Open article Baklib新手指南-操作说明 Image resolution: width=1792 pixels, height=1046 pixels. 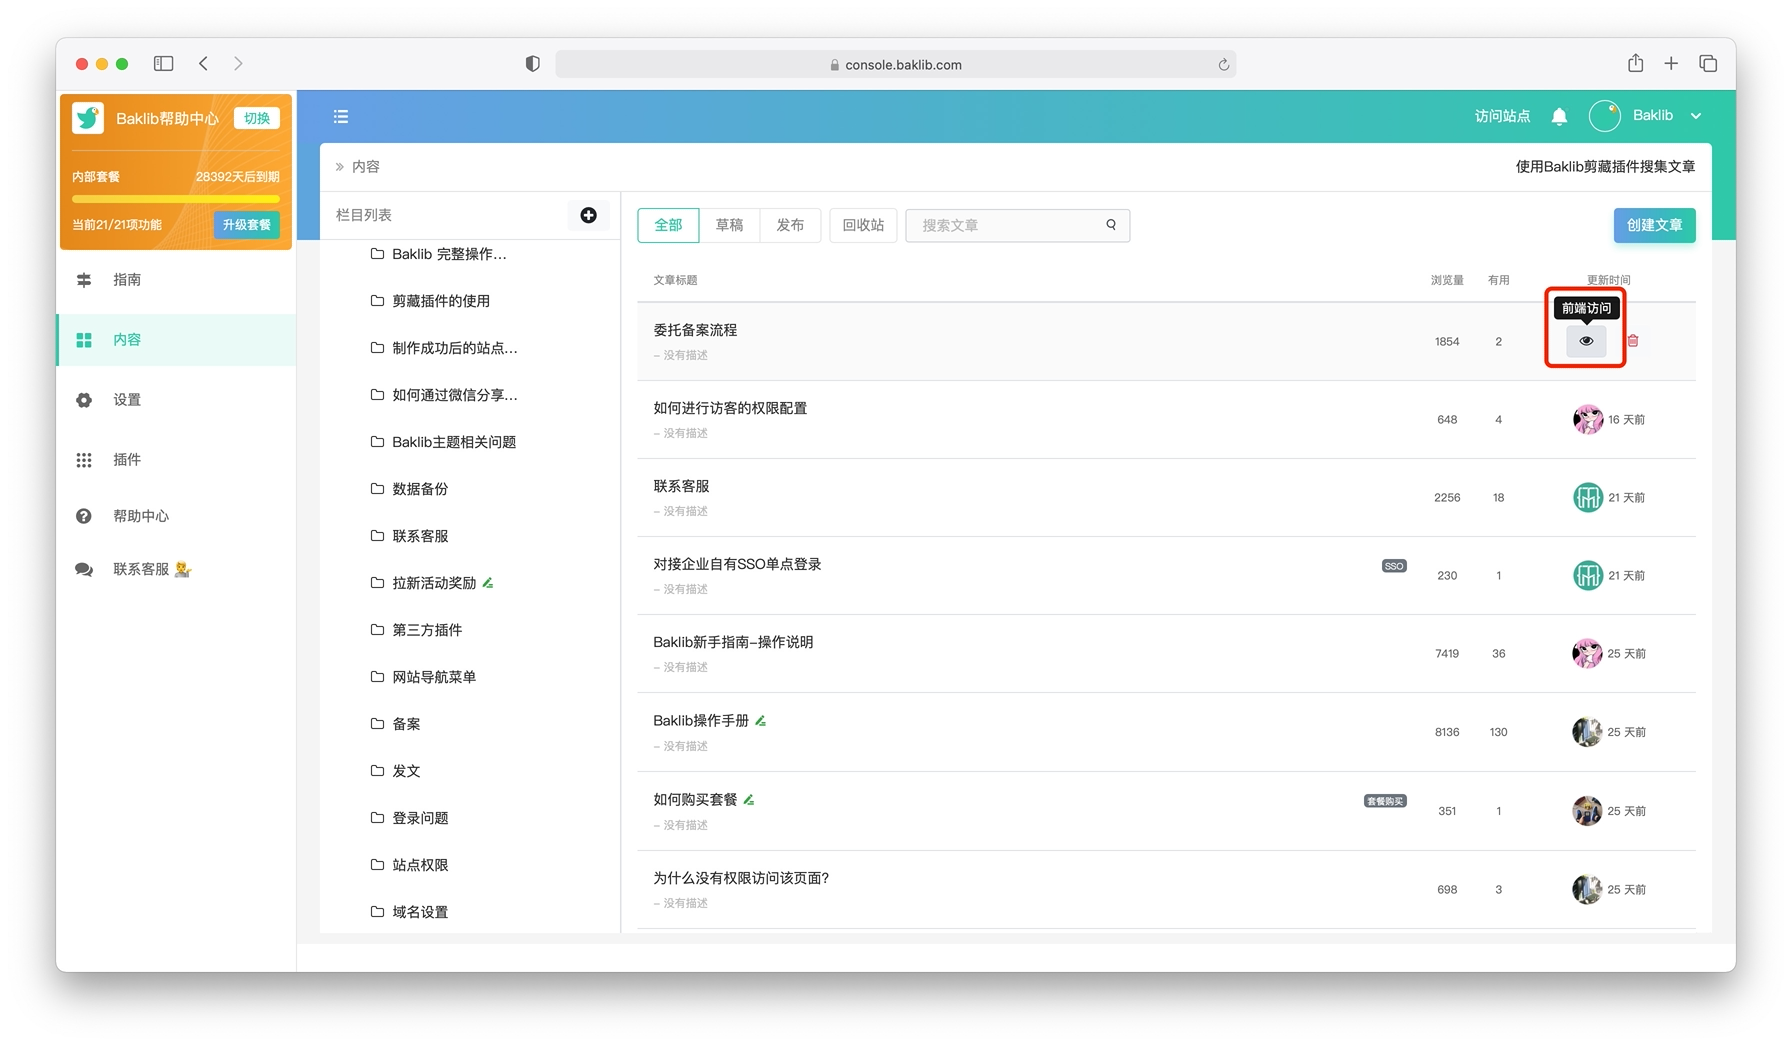733,642
